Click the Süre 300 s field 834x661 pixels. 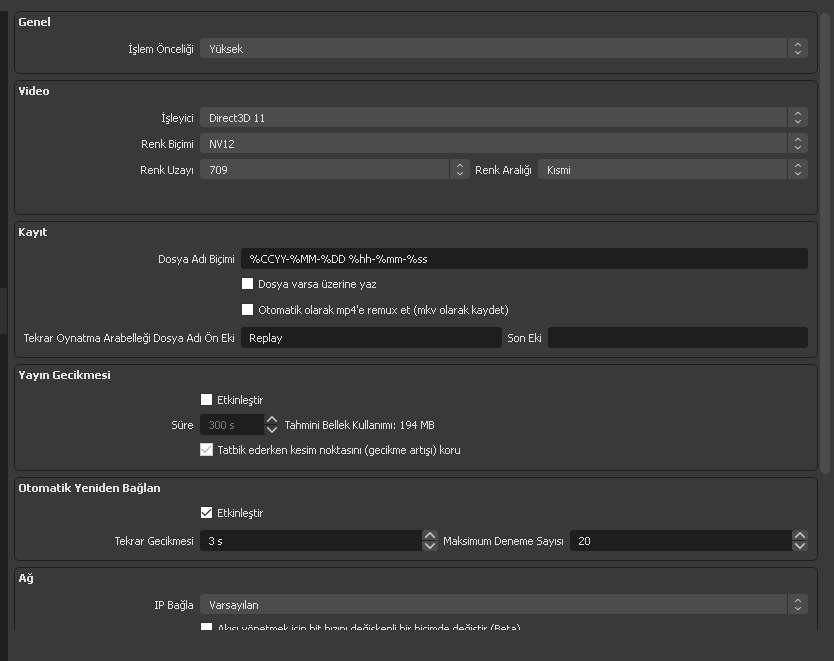[231, 425]
